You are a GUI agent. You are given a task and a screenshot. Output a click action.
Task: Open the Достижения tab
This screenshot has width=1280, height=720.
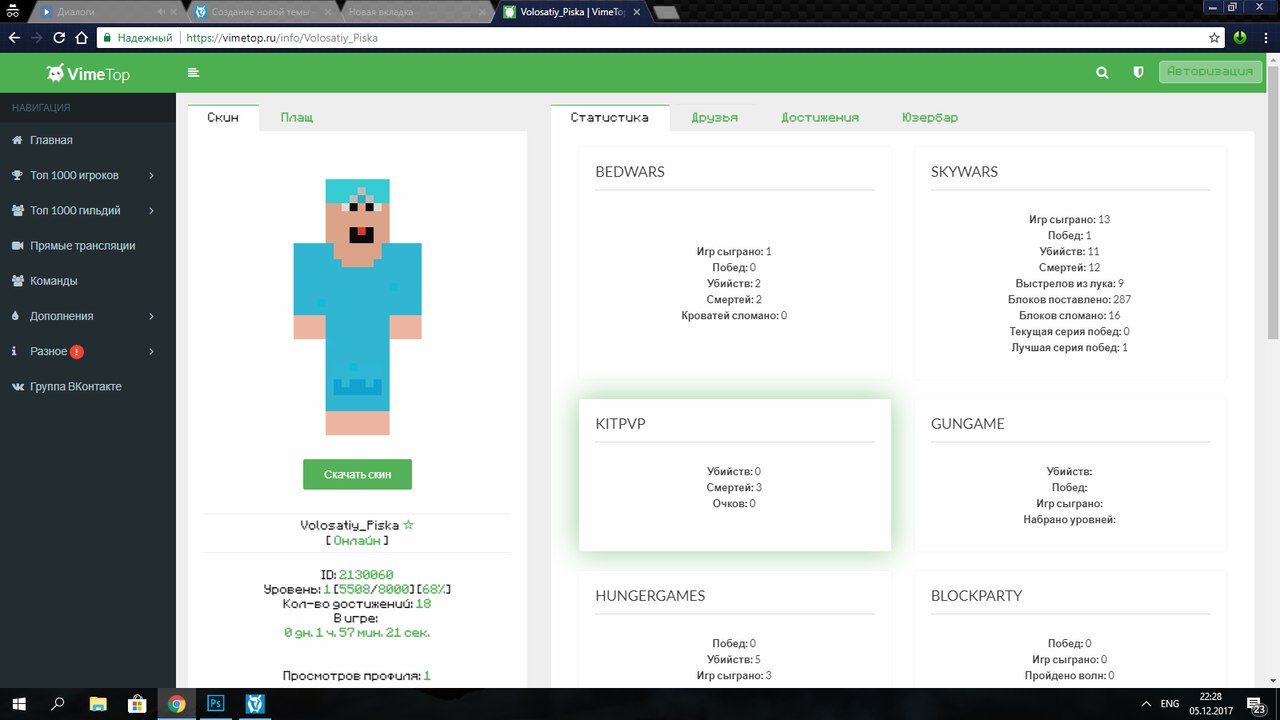[x=819, y=117]
